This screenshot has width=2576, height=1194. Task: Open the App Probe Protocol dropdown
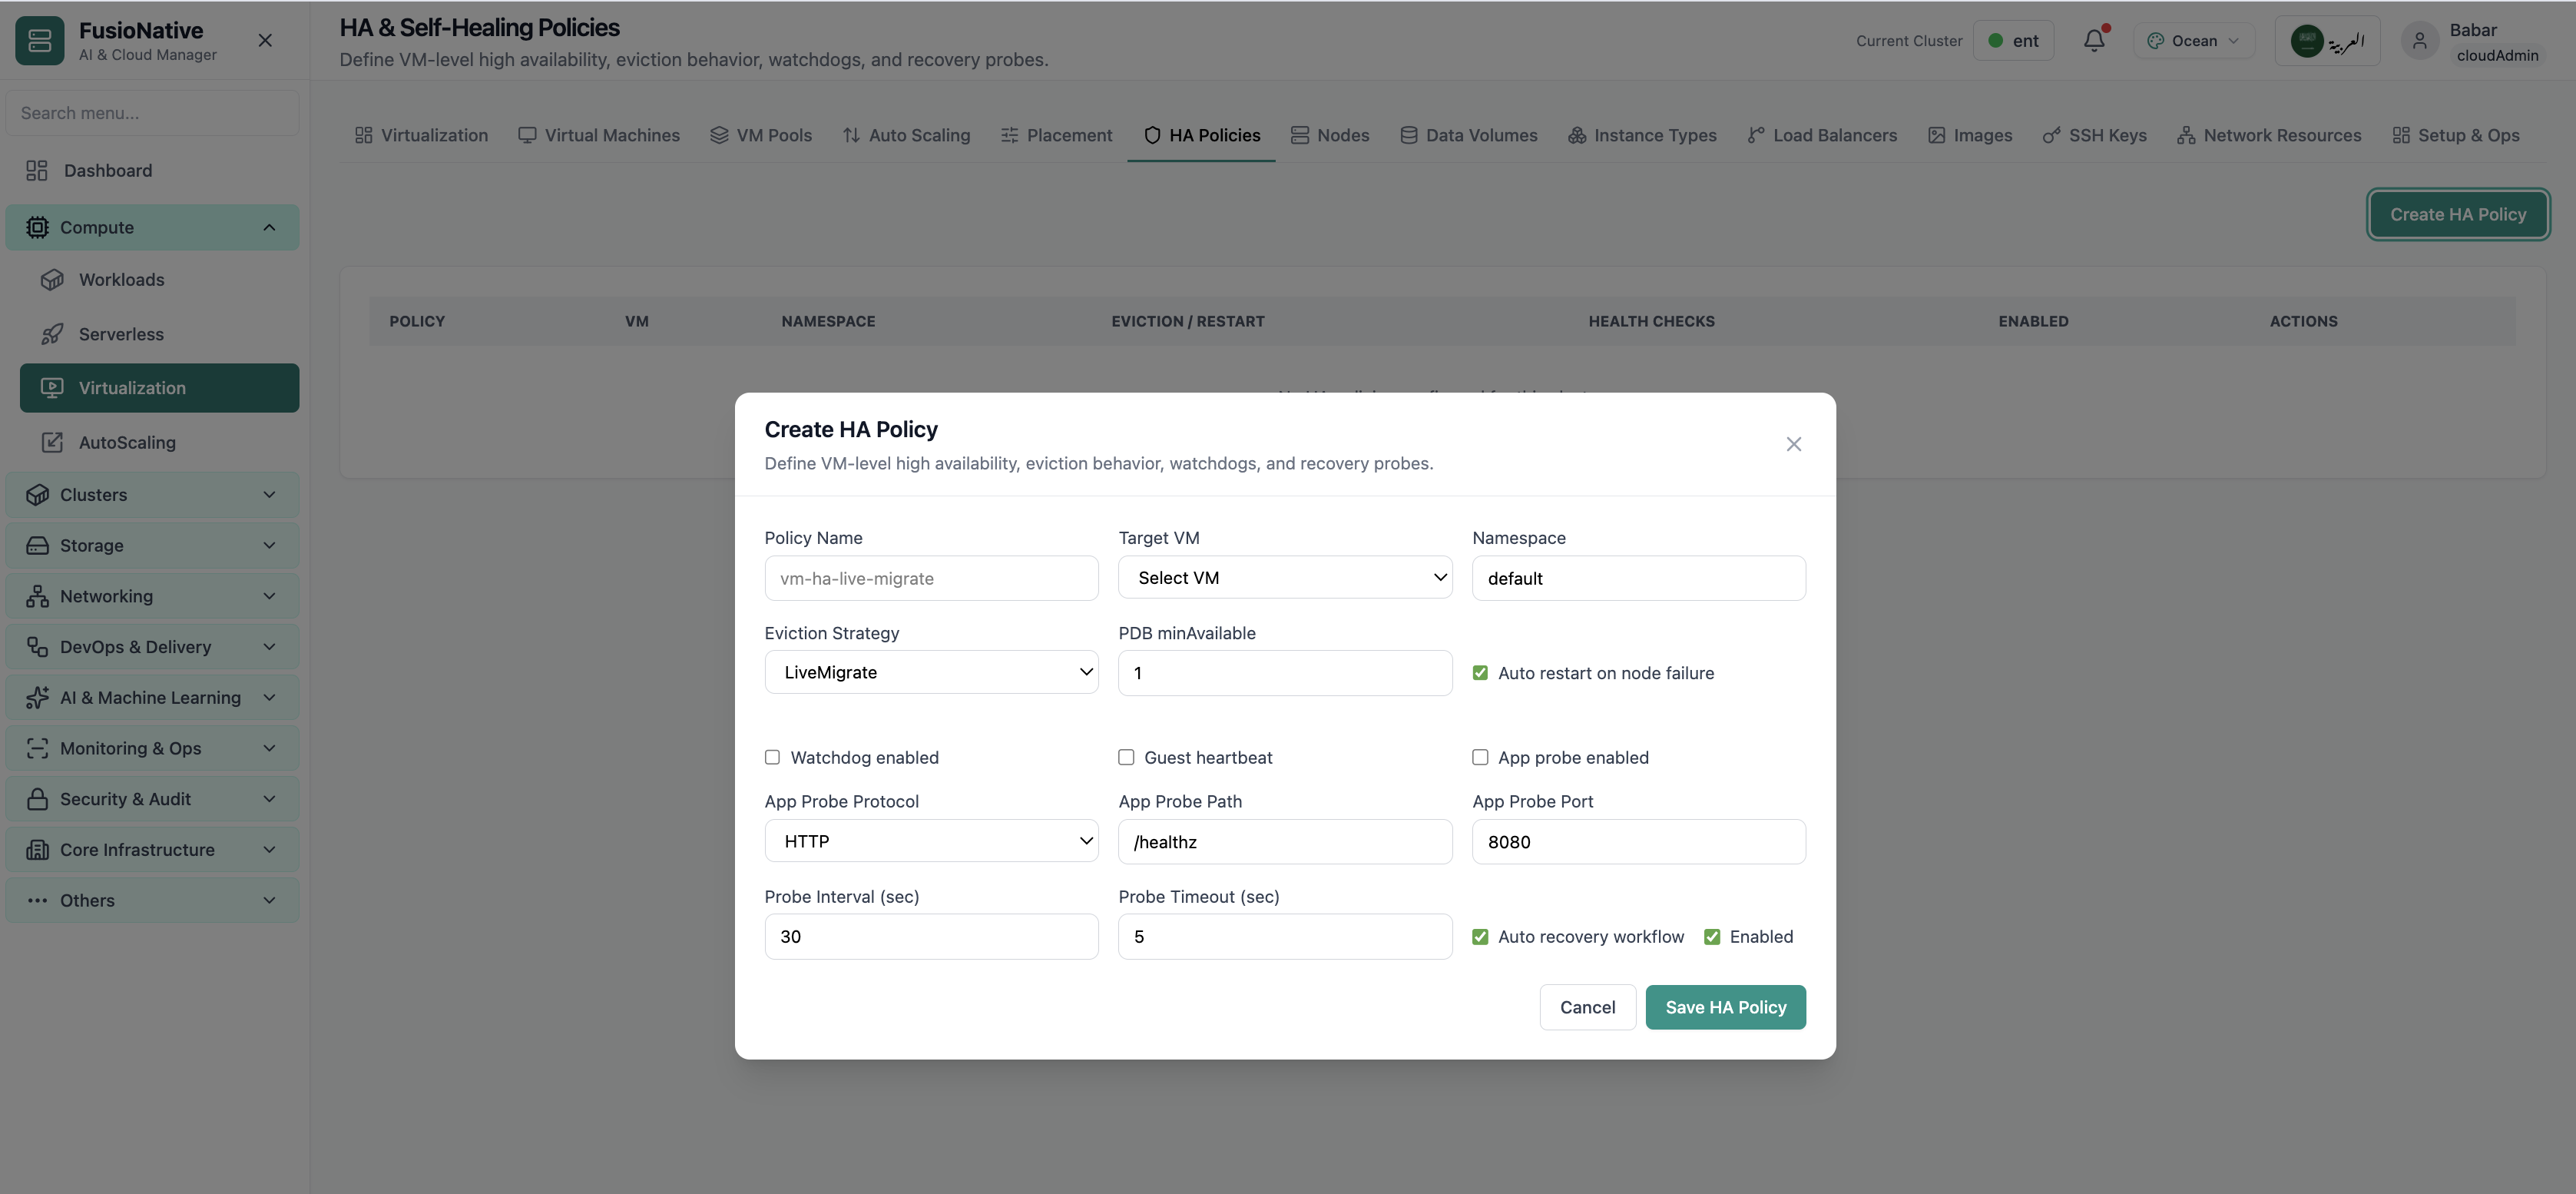pos(931,841)
